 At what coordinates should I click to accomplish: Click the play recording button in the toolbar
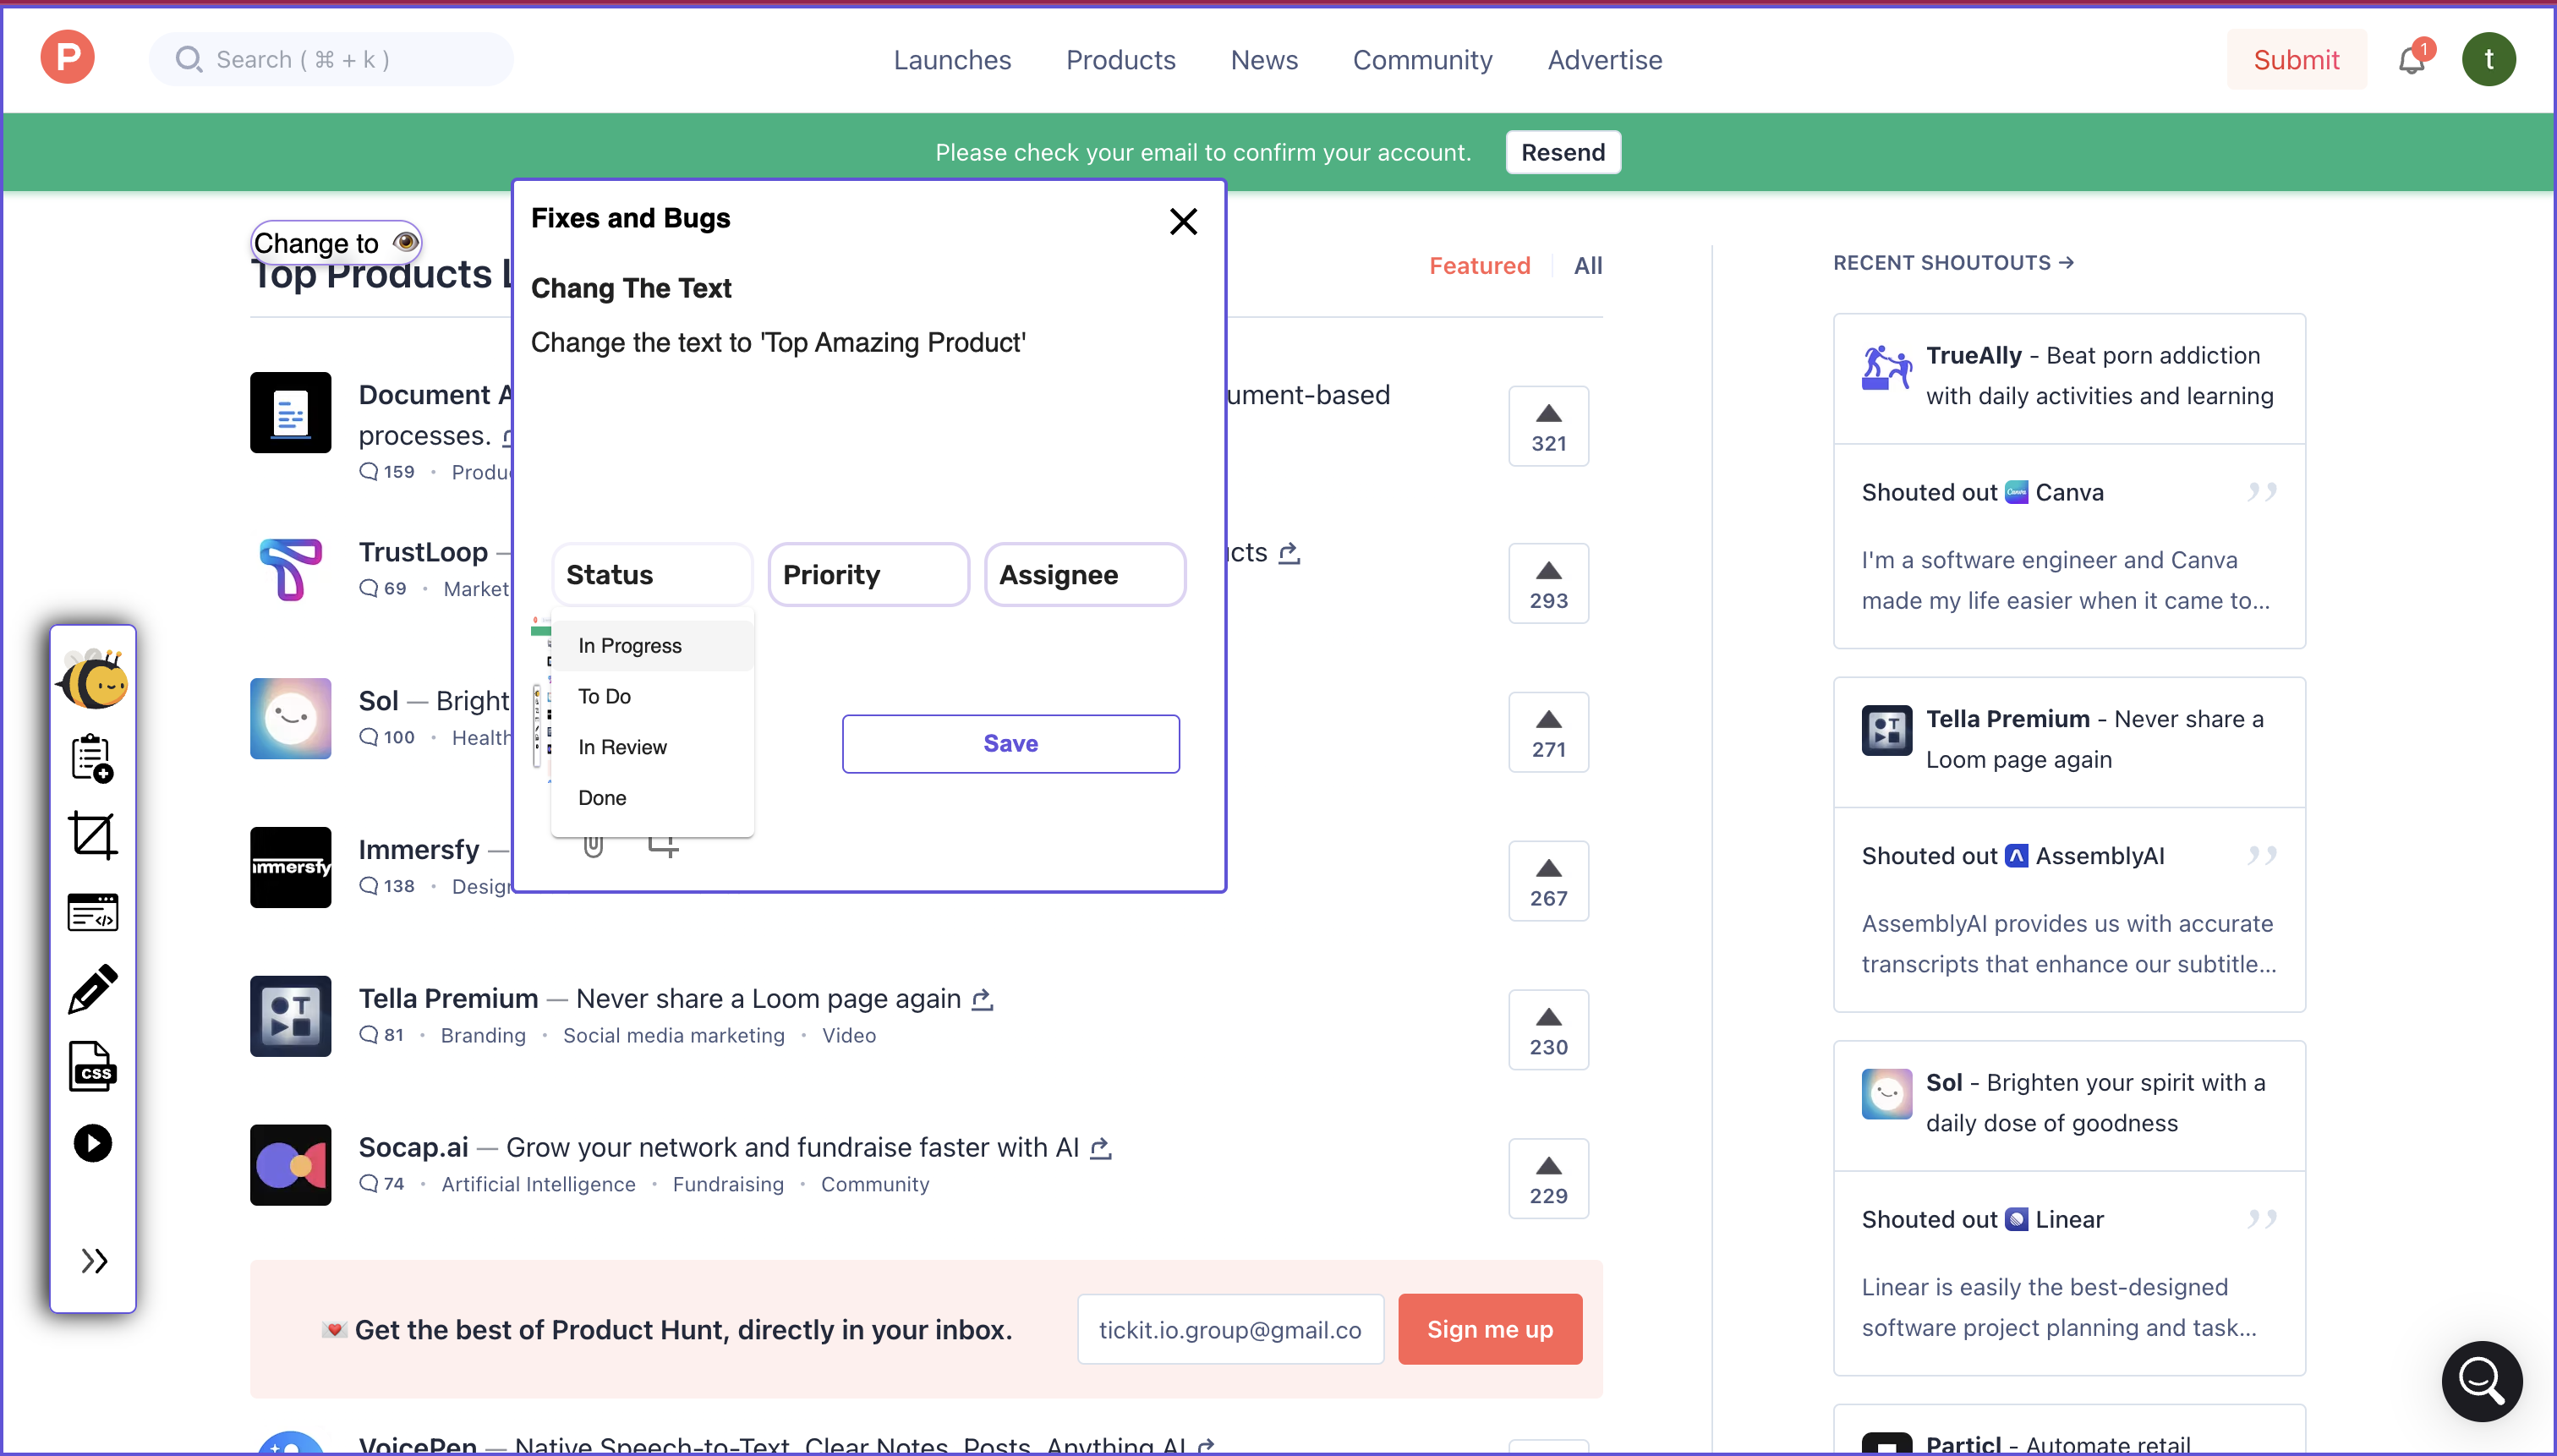pyautogui.click(x=92, y=1143)
